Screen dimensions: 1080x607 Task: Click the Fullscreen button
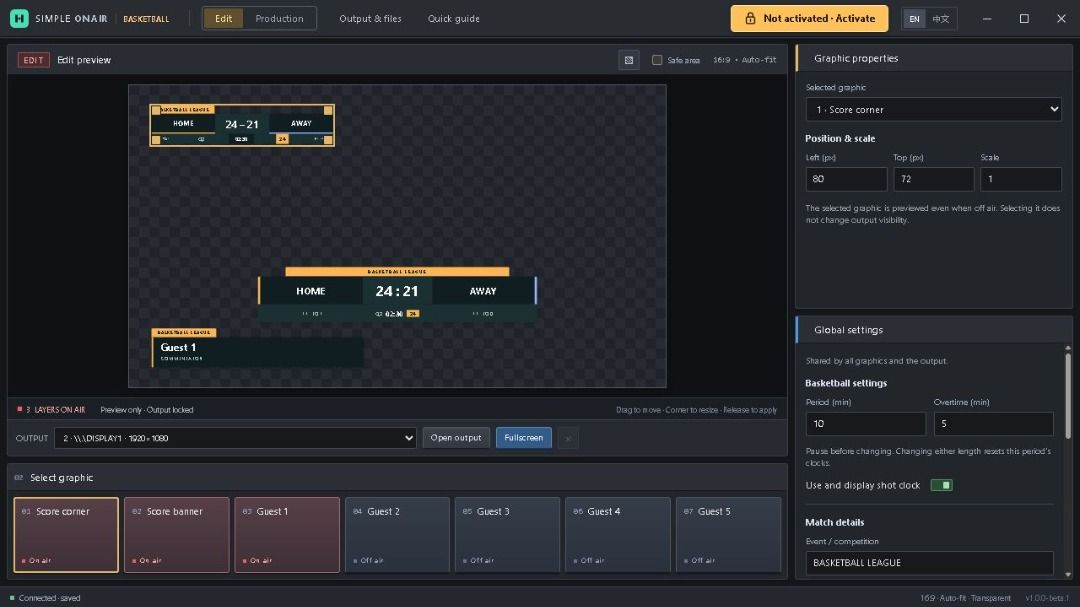tap(523, 438)
